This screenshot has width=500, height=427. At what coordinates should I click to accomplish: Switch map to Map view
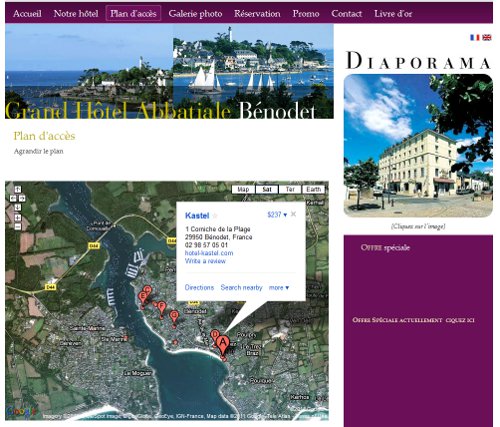243,189
